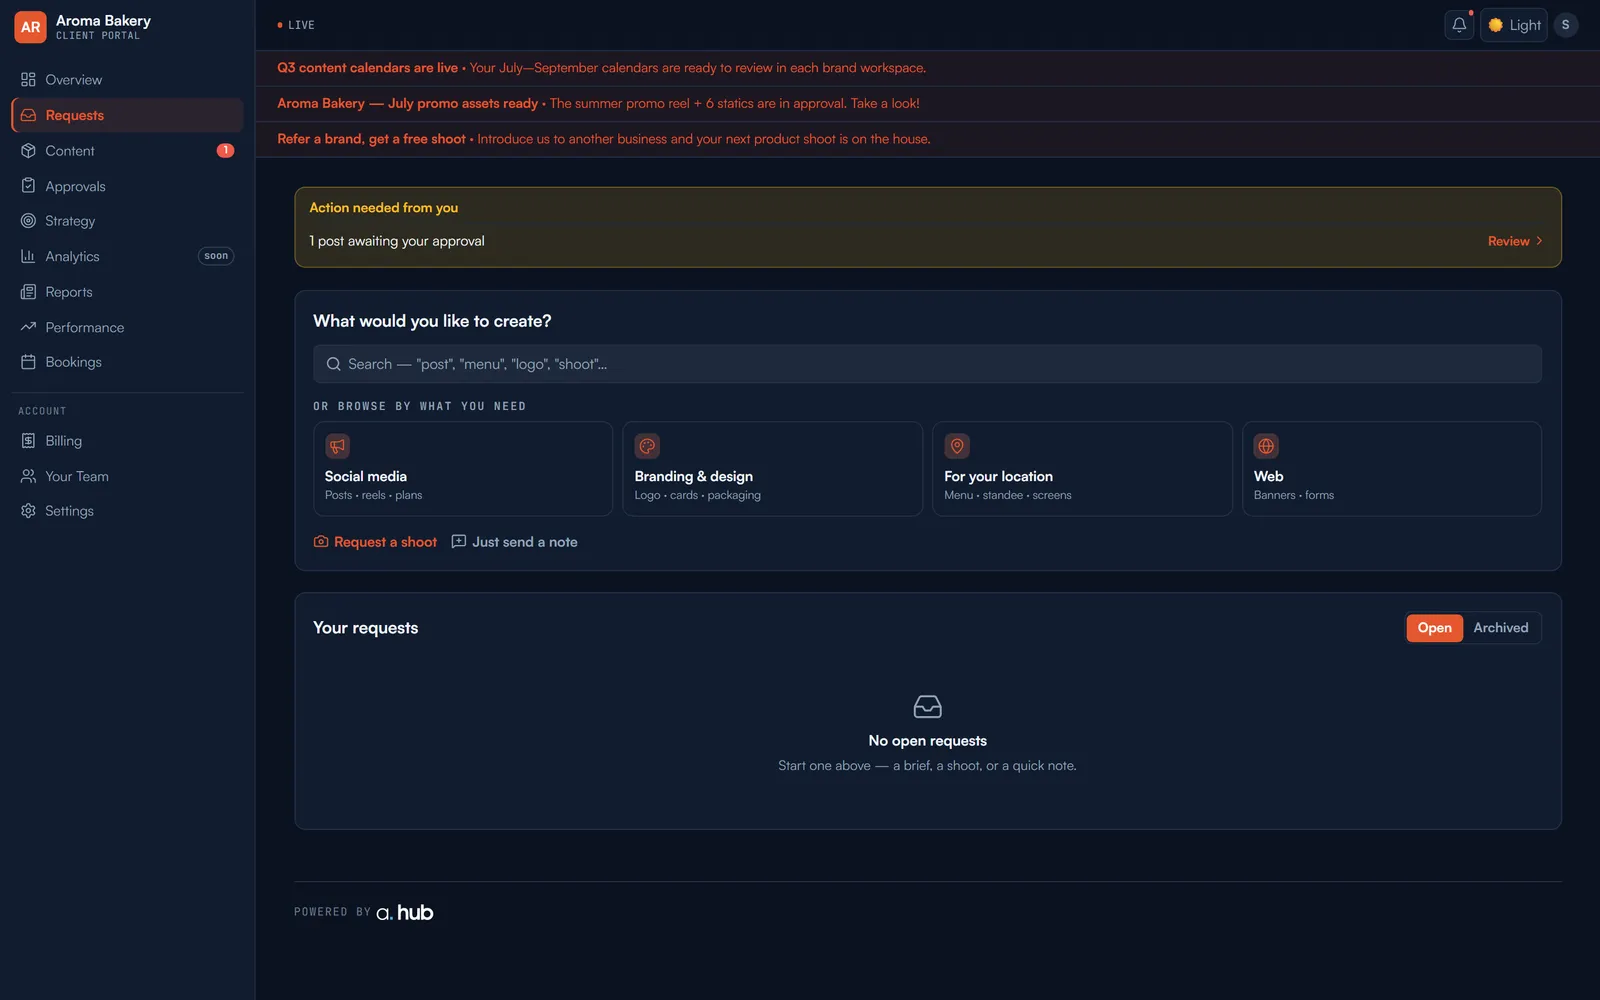The image size is (1600, 1000).
Task: Select the Requests inbox icon in sidebar
Action: tap(28, 115)
